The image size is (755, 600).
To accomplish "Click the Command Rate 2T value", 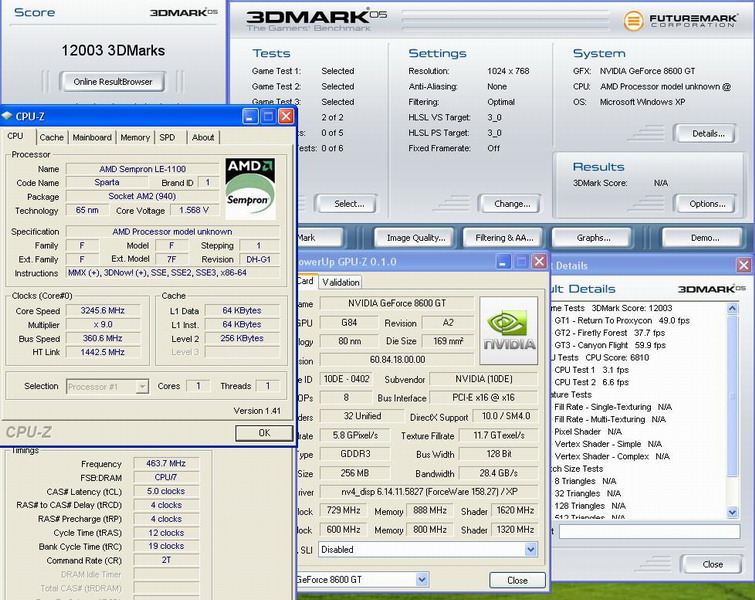I will [x=166, y=560].
